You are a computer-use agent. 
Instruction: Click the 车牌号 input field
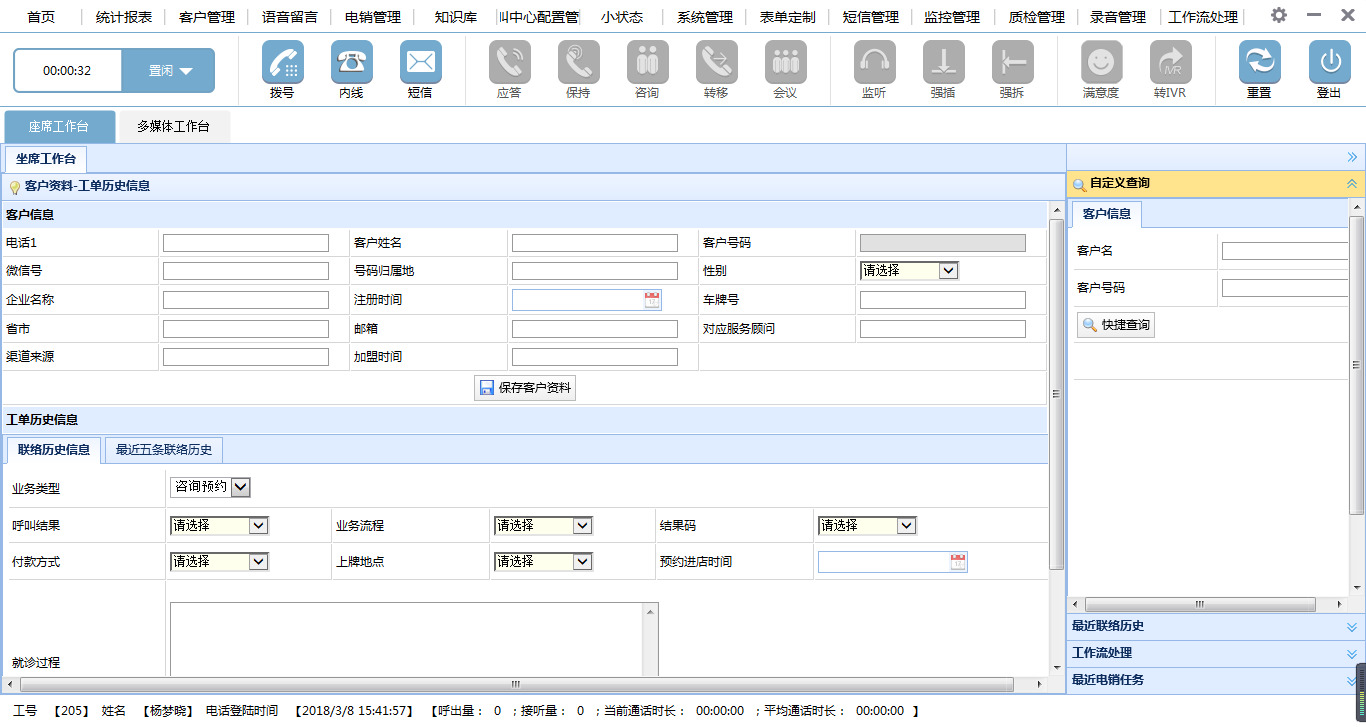pos(943,300)
